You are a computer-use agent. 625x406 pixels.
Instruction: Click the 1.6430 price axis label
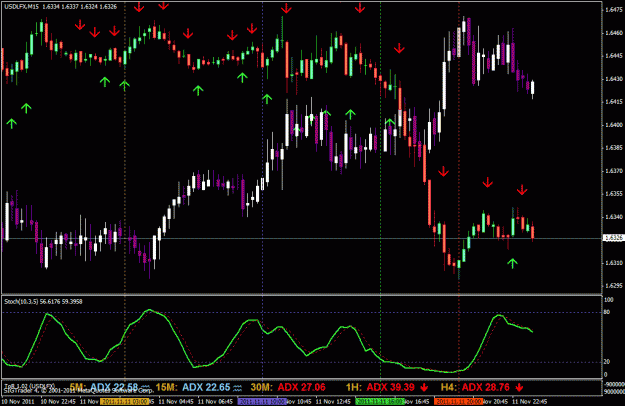click(614, 79)
